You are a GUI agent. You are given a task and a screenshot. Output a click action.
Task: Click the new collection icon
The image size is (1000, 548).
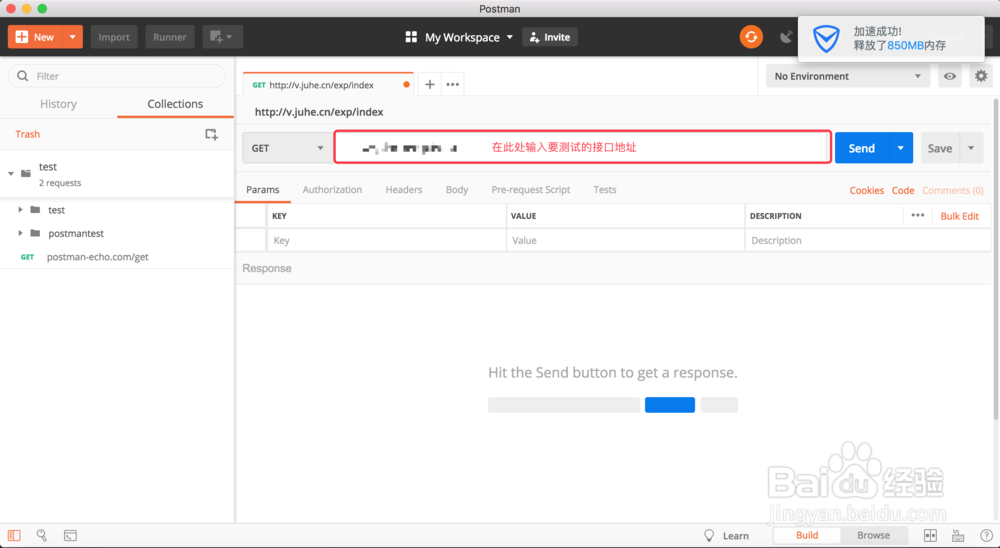click(211, 134)
